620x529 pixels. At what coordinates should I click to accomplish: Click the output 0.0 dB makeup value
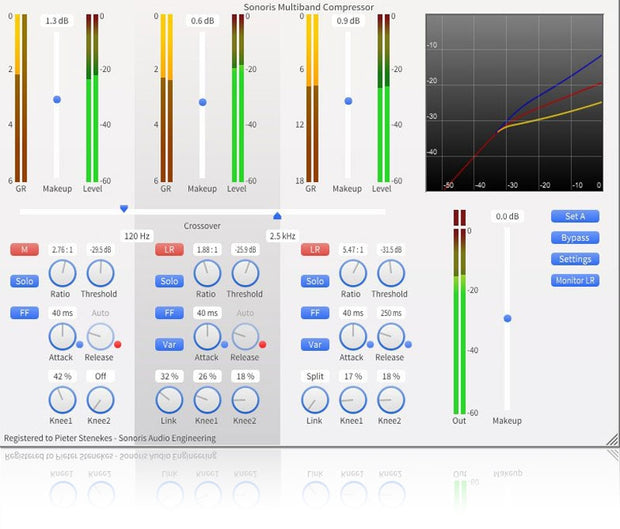[x=507, y=216]
